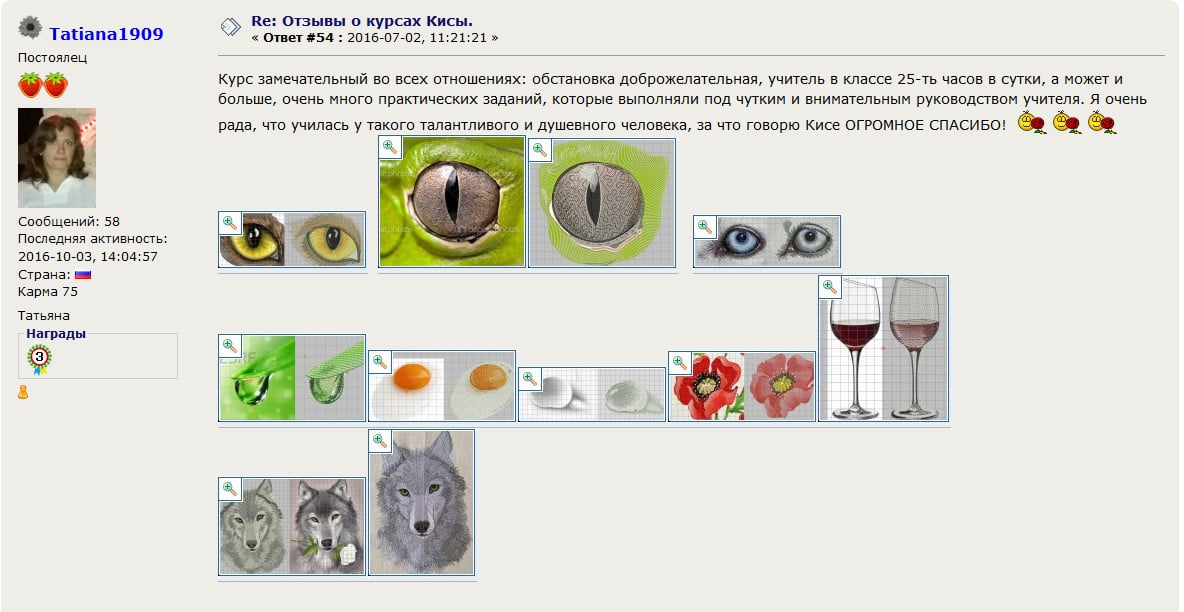Click the magnifier on large grey wolf embroidery
Screen dimensions: 1184x612
381,441
